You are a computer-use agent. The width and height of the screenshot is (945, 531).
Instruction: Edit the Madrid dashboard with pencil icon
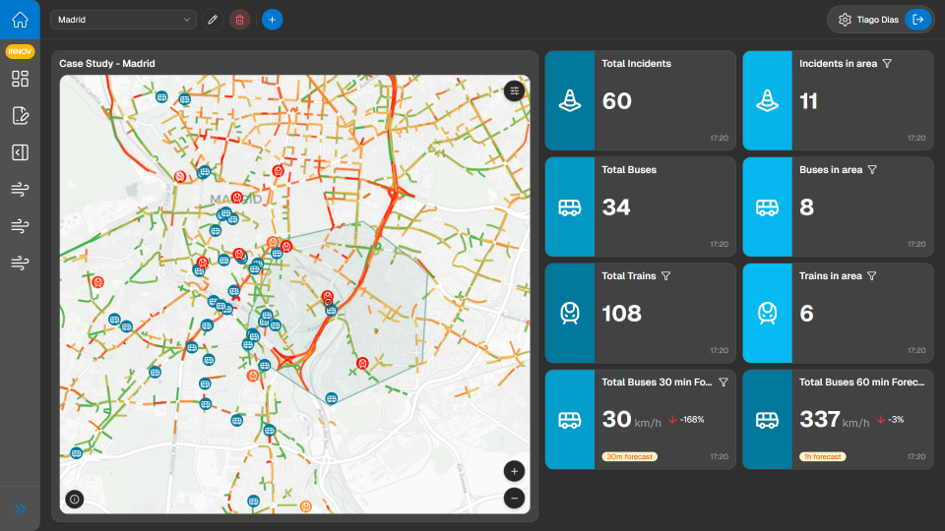[x=213, y=20]
